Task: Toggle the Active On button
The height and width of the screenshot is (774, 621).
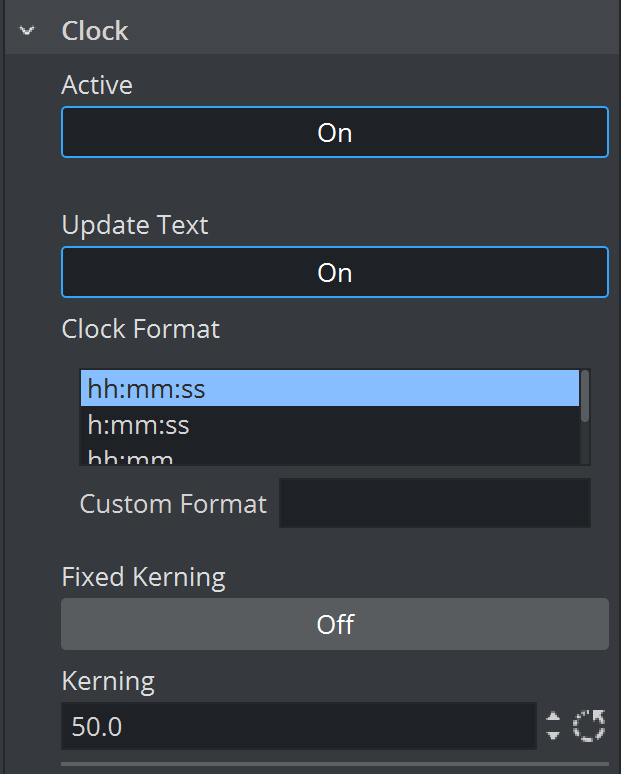Action: click(x=335, y=132)
